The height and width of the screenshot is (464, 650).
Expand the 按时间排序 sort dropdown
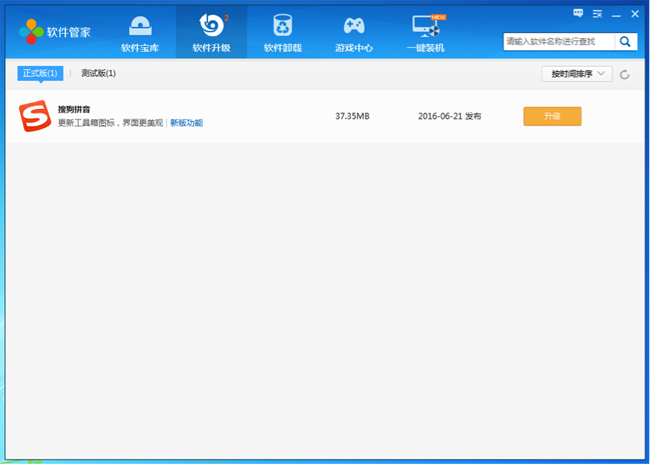(x=576, y=74)
